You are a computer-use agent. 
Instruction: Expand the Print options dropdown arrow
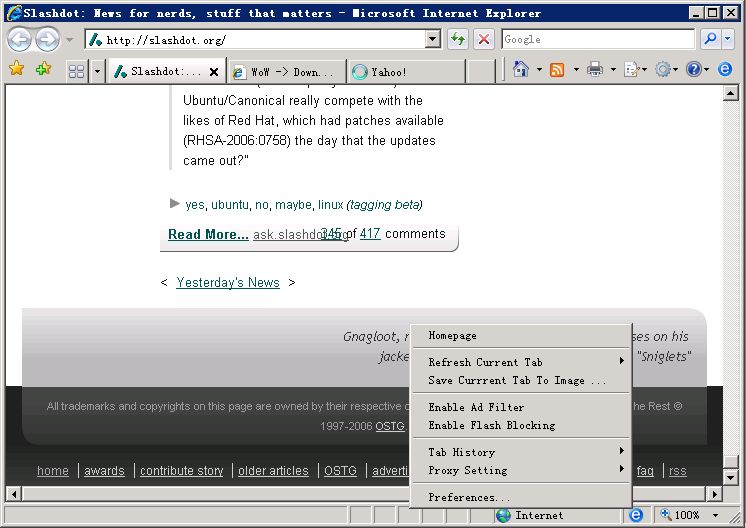[613, 70]
